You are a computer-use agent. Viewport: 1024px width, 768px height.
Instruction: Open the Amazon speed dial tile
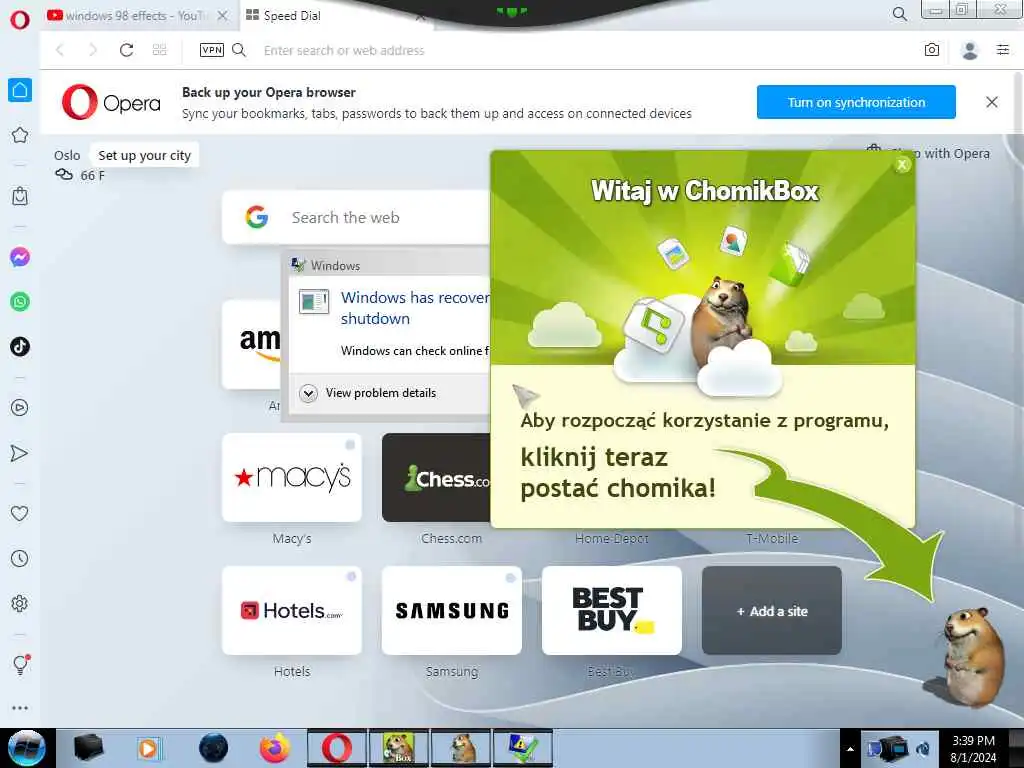251,345
